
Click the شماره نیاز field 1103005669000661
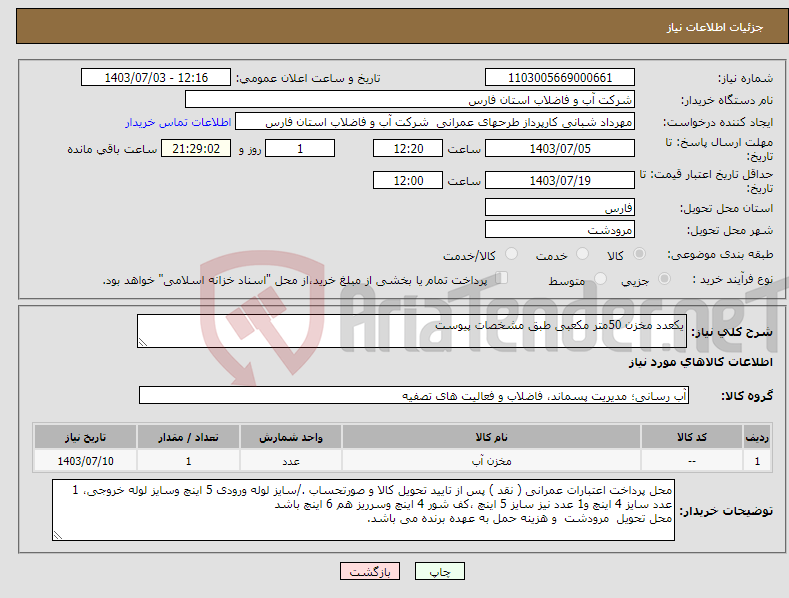(x=560, y=78)
